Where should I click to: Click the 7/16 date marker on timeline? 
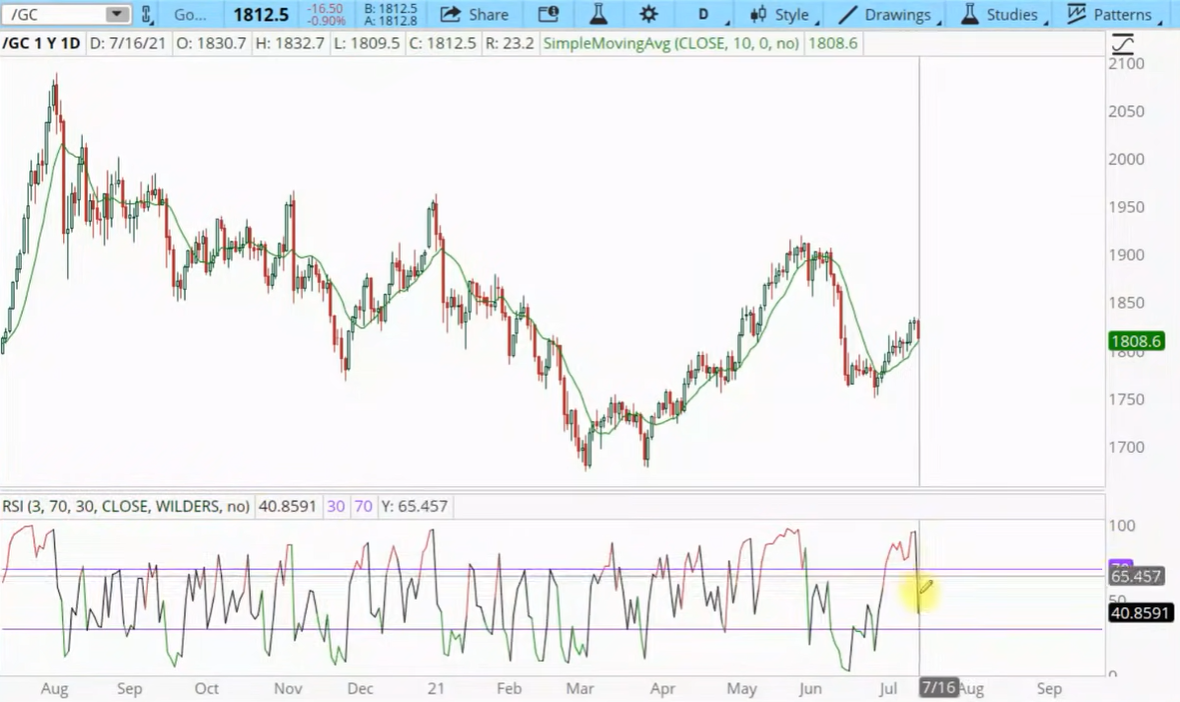pos(937,688)
